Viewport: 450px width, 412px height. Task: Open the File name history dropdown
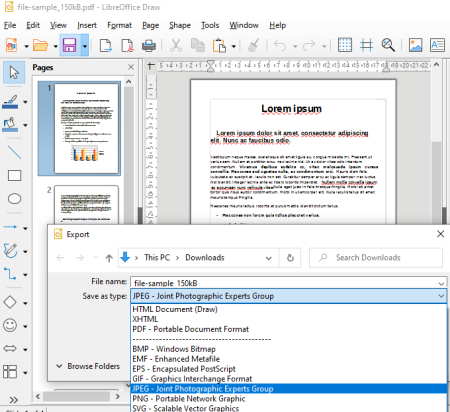441,283
